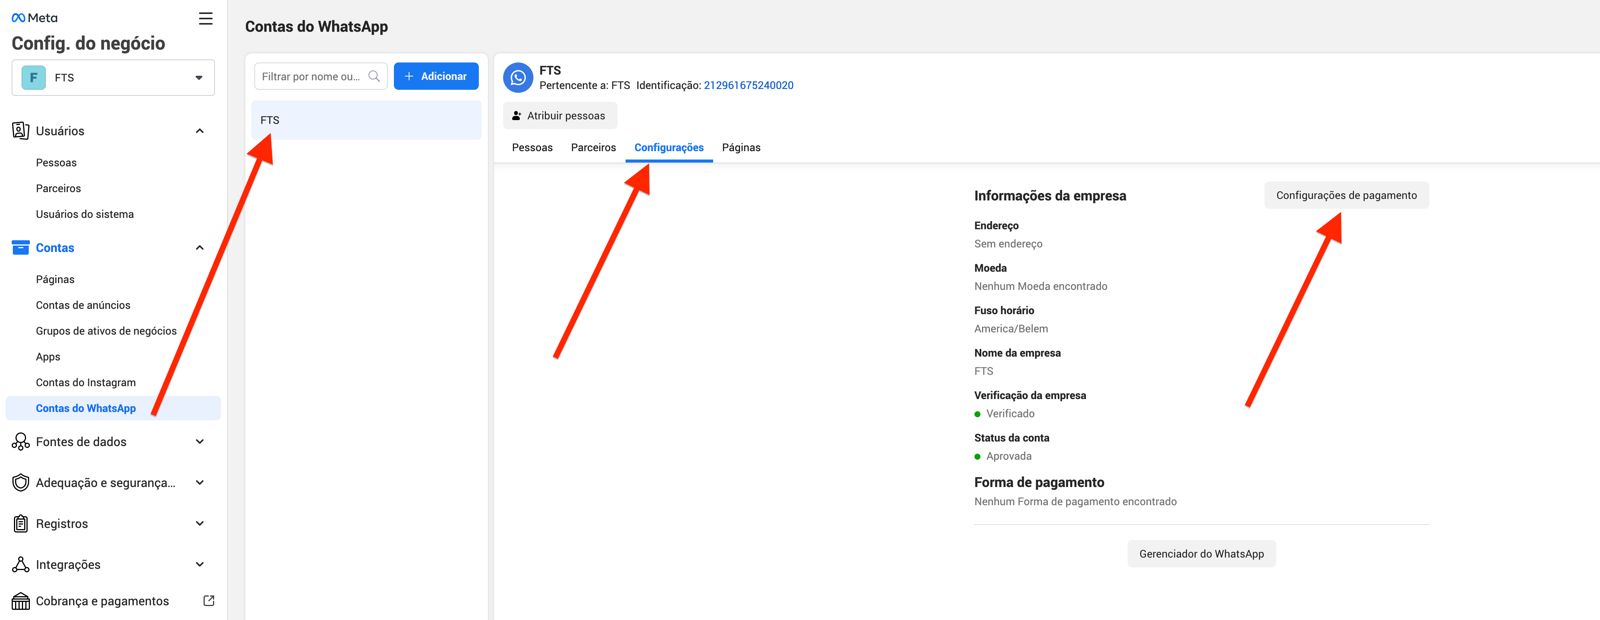Switch to the Pessoas tab
1600x620 pixels.
(532, 147)
